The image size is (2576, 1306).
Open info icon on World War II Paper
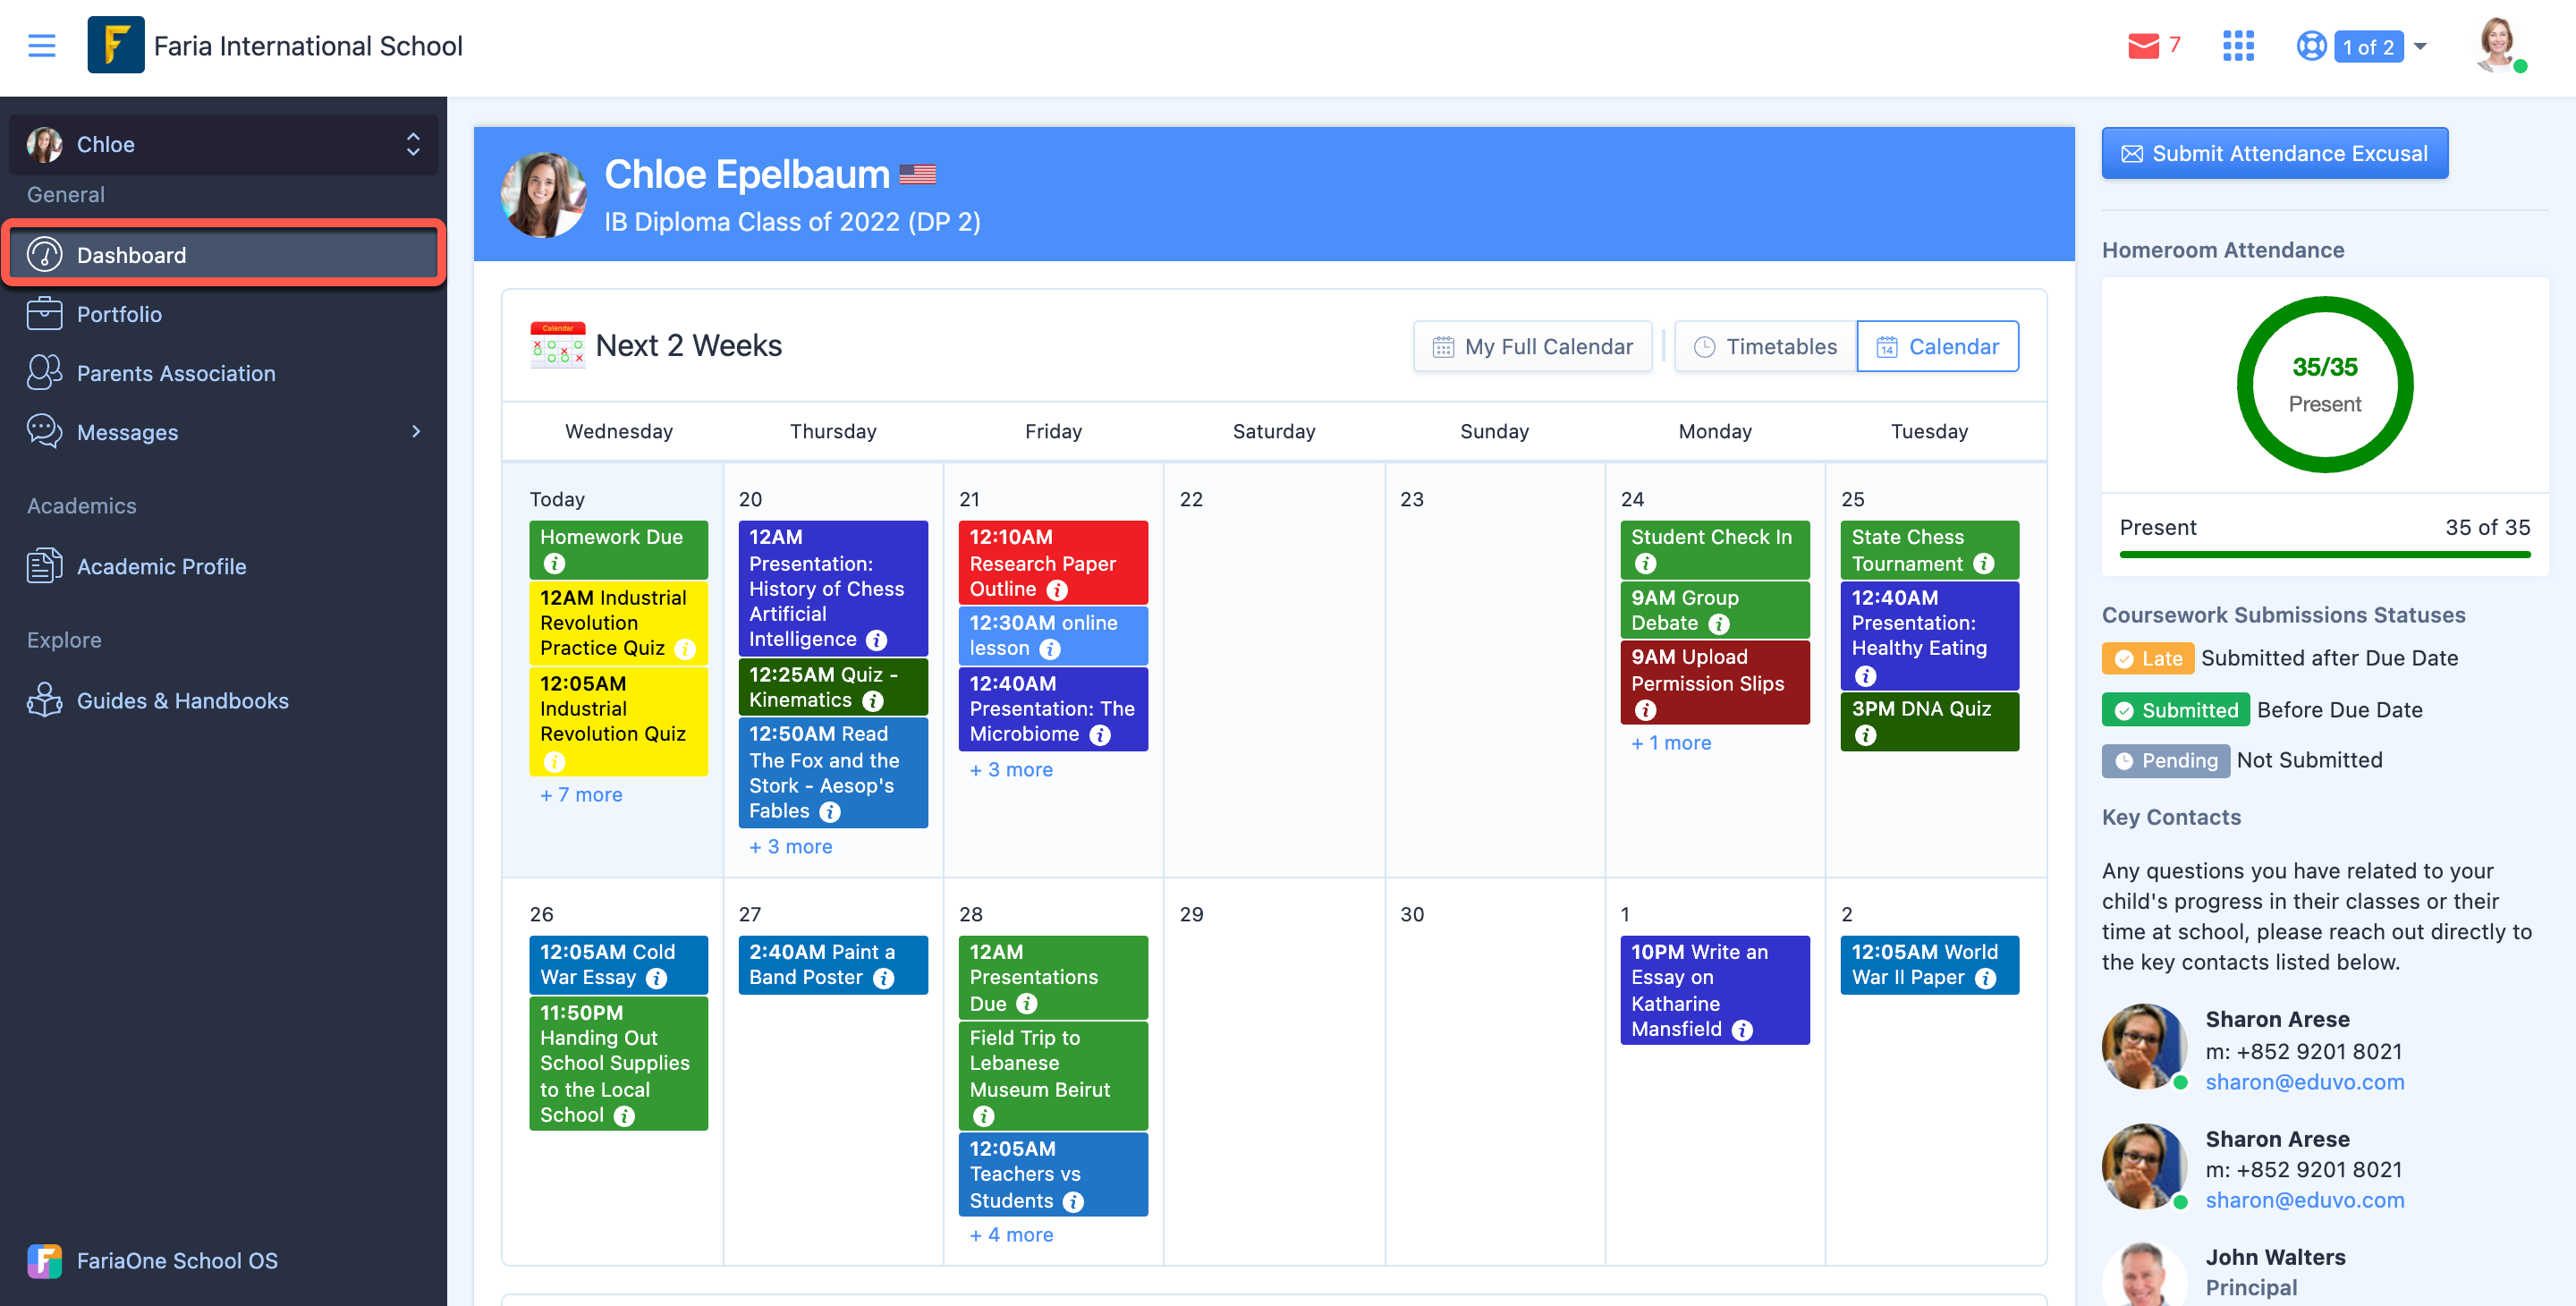click(1985, 978)
